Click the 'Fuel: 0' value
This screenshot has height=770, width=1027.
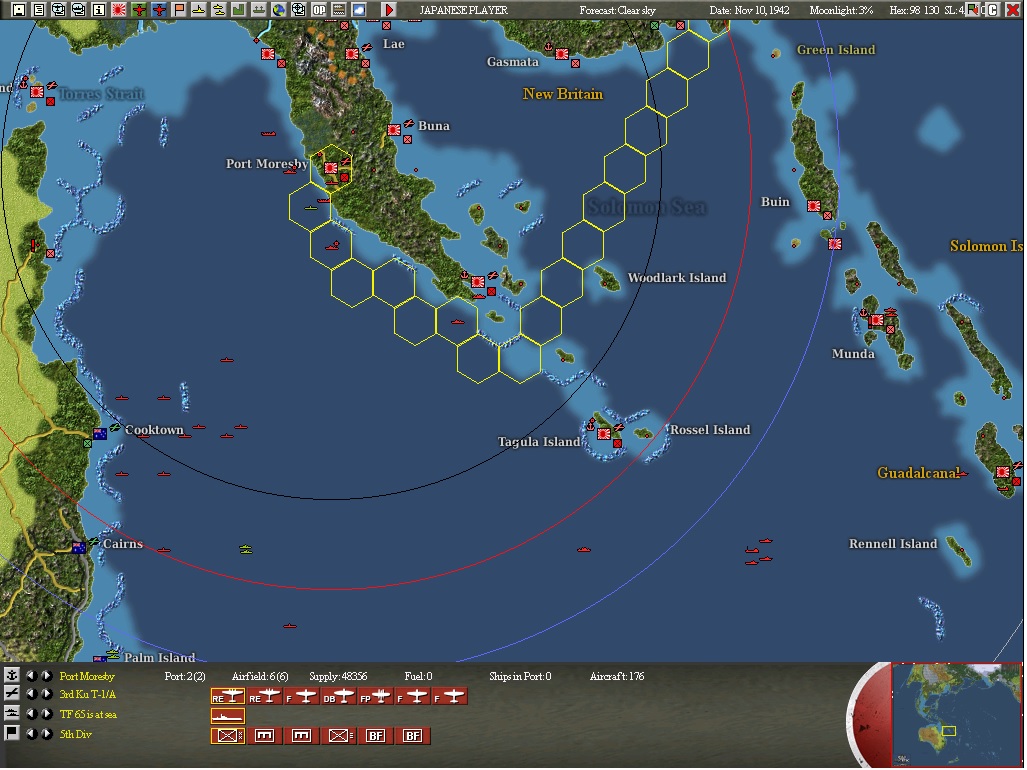tap(419, 676)
